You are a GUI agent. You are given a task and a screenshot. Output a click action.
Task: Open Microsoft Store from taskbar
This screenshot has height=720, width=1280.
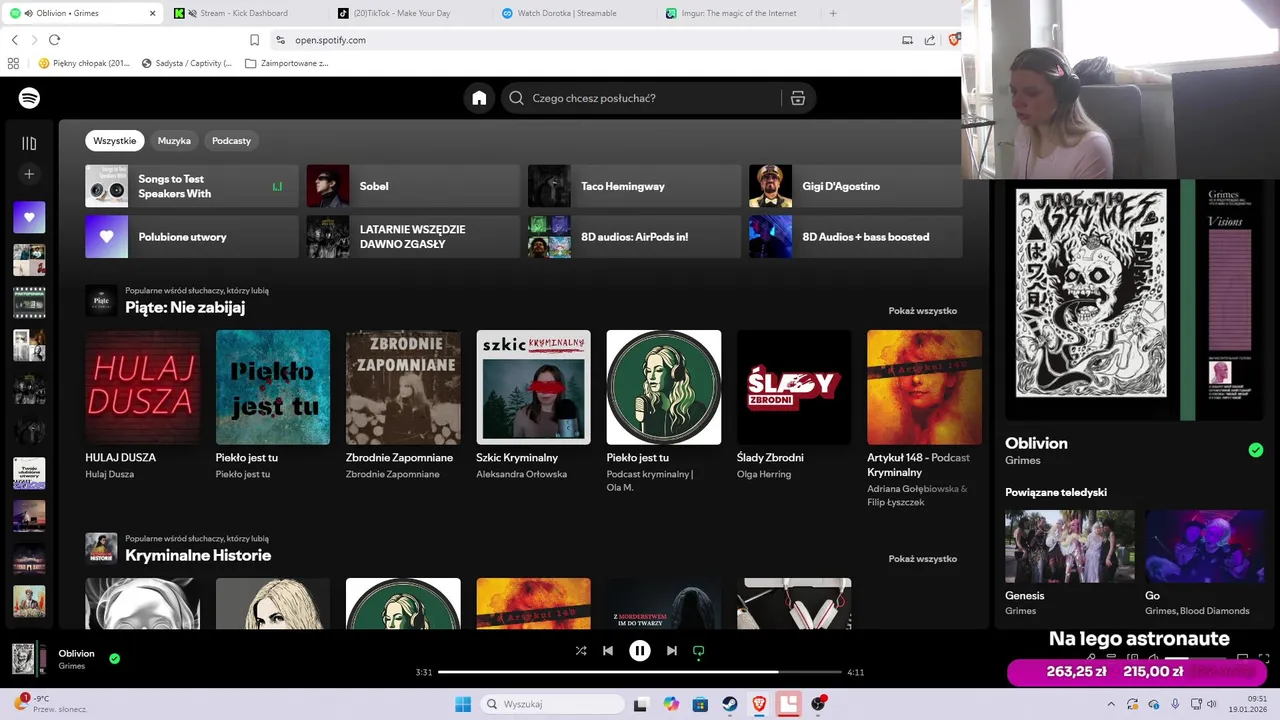pyautogui.click(x=700, y=704)
